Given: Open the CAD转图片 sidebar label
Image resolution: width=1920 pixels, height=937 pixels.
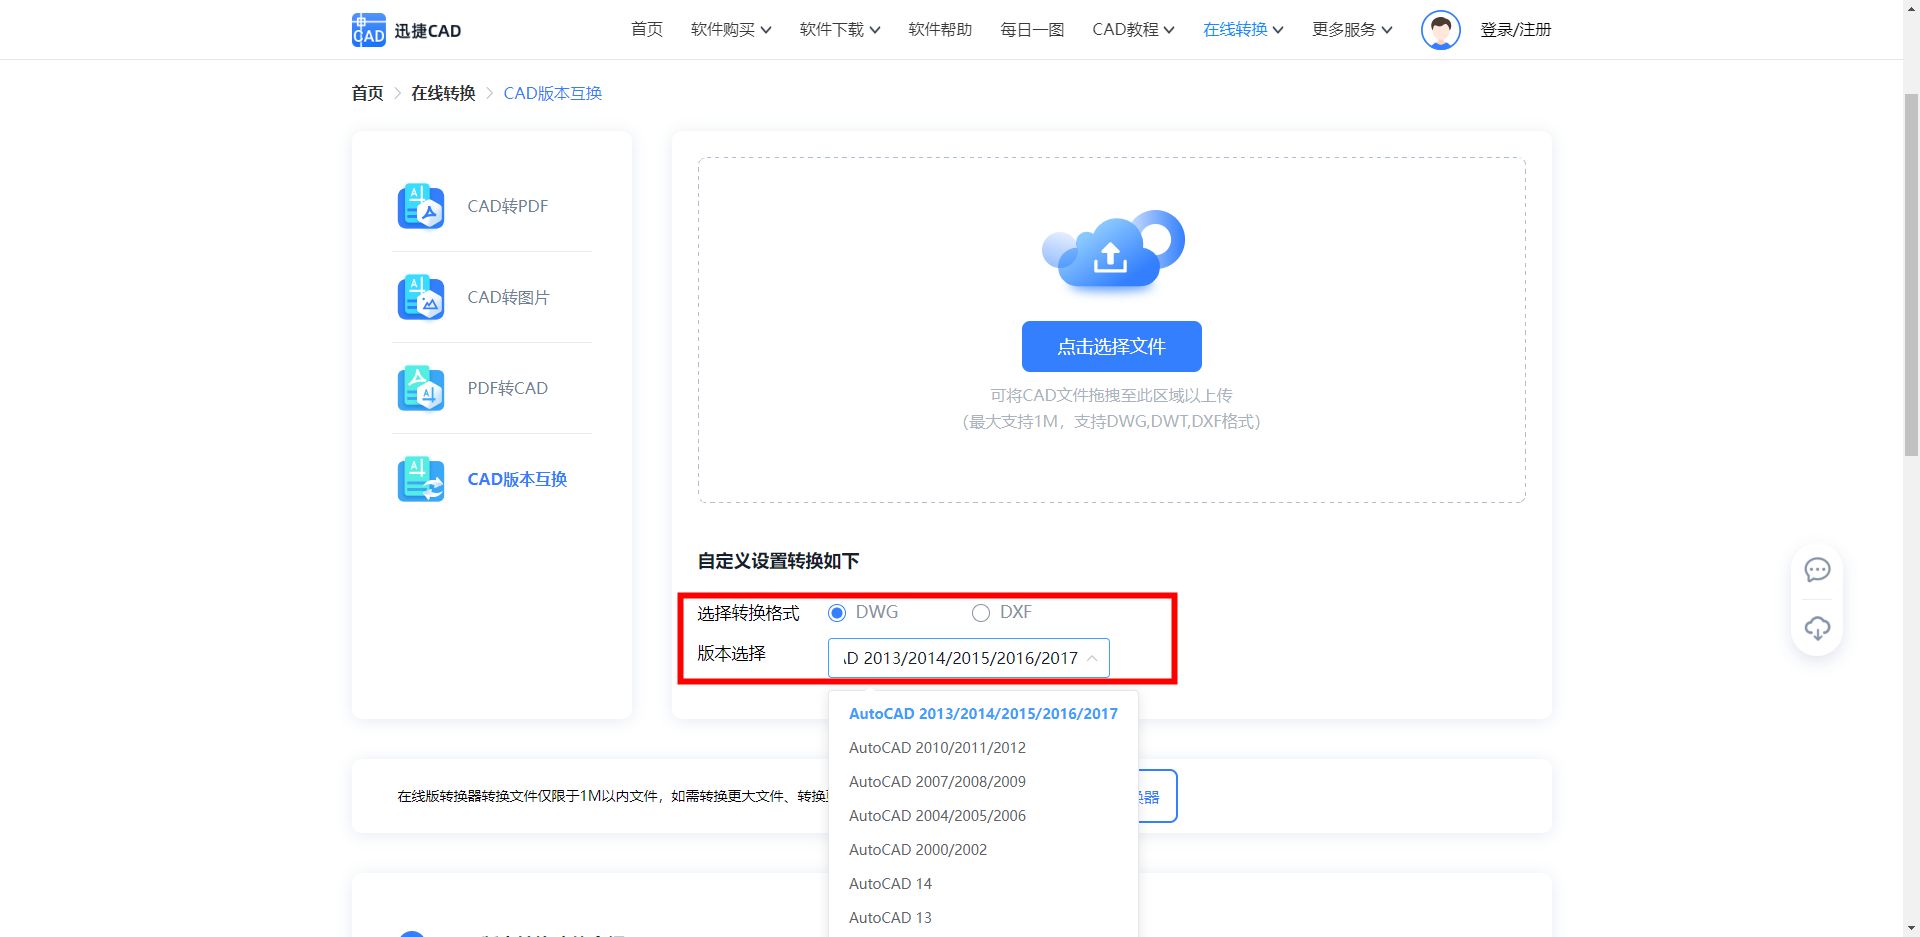Looking at the screenshot, I should click(x=508, y=297).
